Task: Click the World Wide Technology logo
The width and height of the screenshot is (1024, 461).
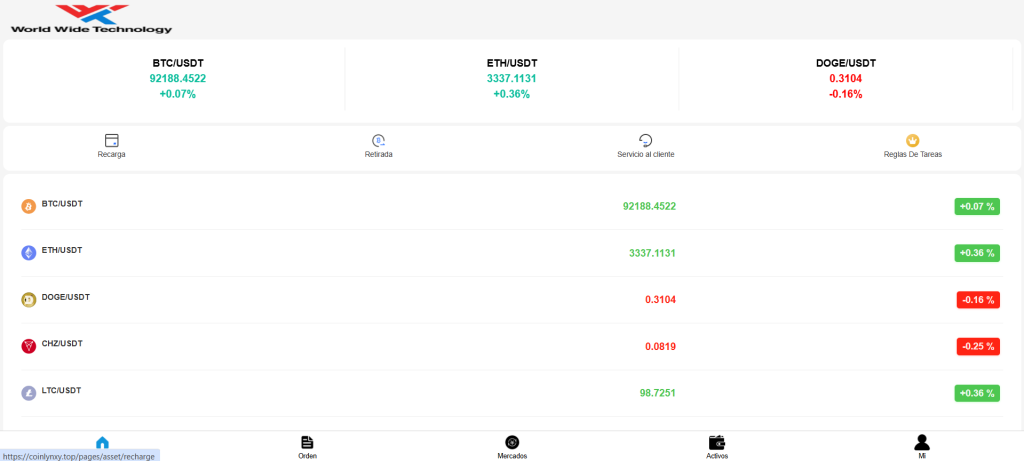Action: click(91, 18)
